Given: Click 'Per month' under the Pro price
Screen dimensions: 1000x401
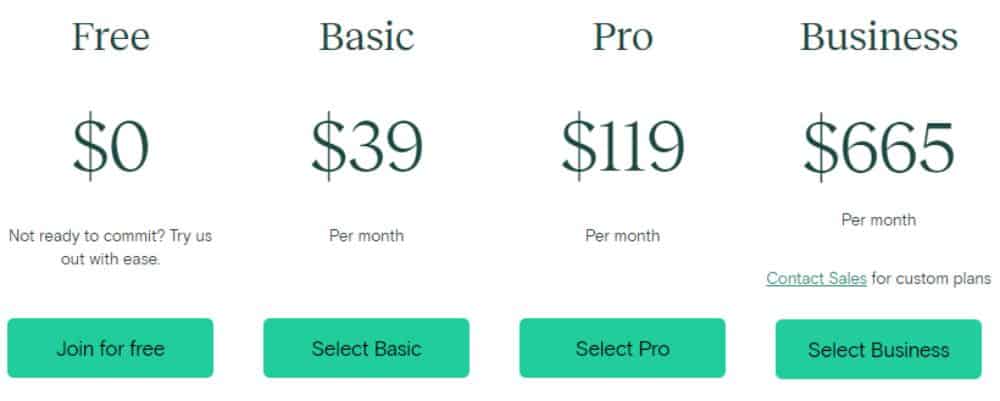Looking at the screenshot, I should (622, 236).
